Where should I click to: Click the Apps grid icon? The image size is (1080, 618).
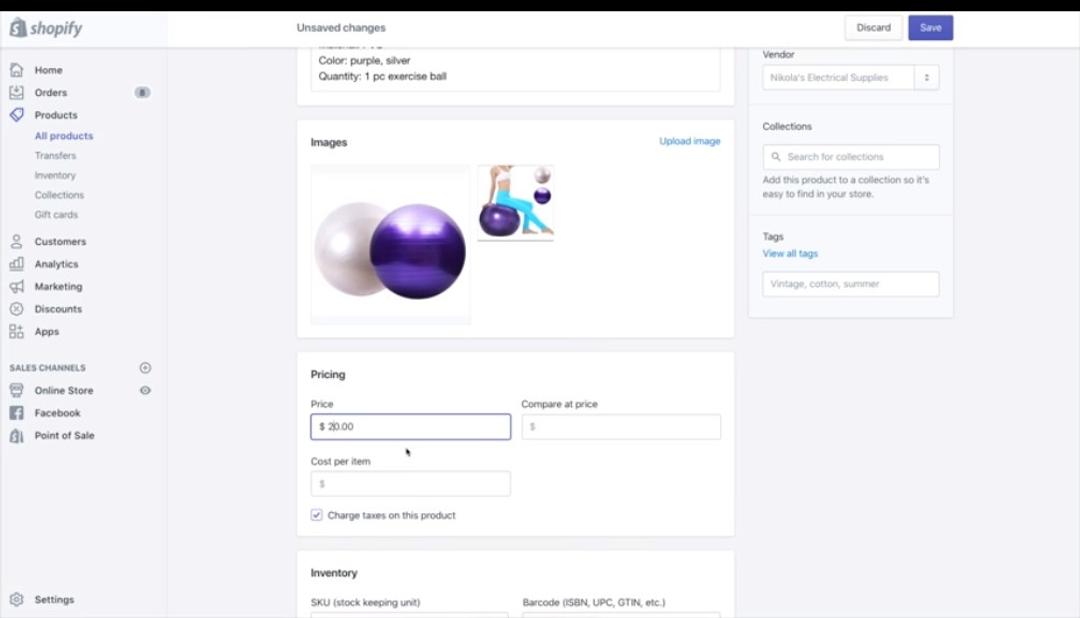pyautogui.click(x=15, y=331)
